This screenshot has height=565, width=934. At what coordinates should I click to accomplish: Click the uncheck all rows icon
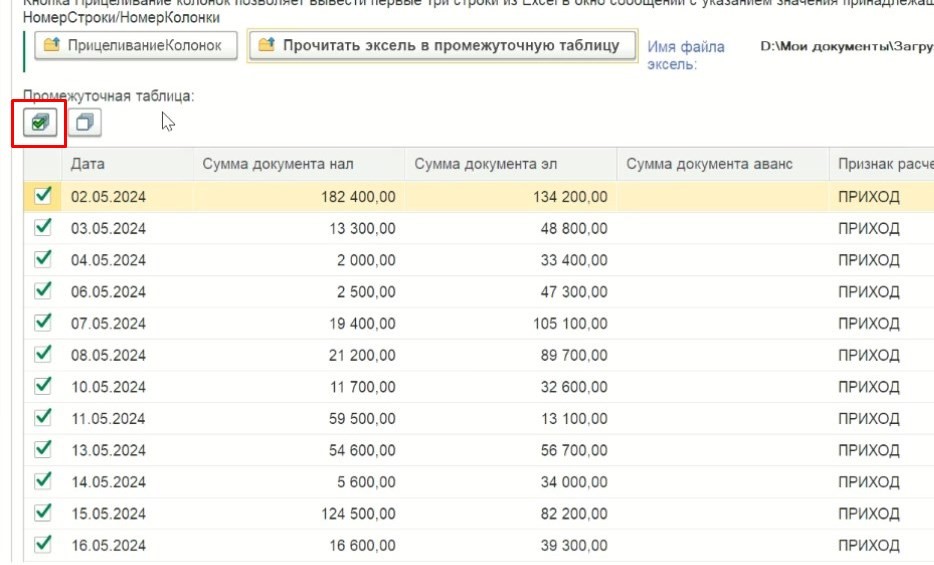(x=85, y=122)
